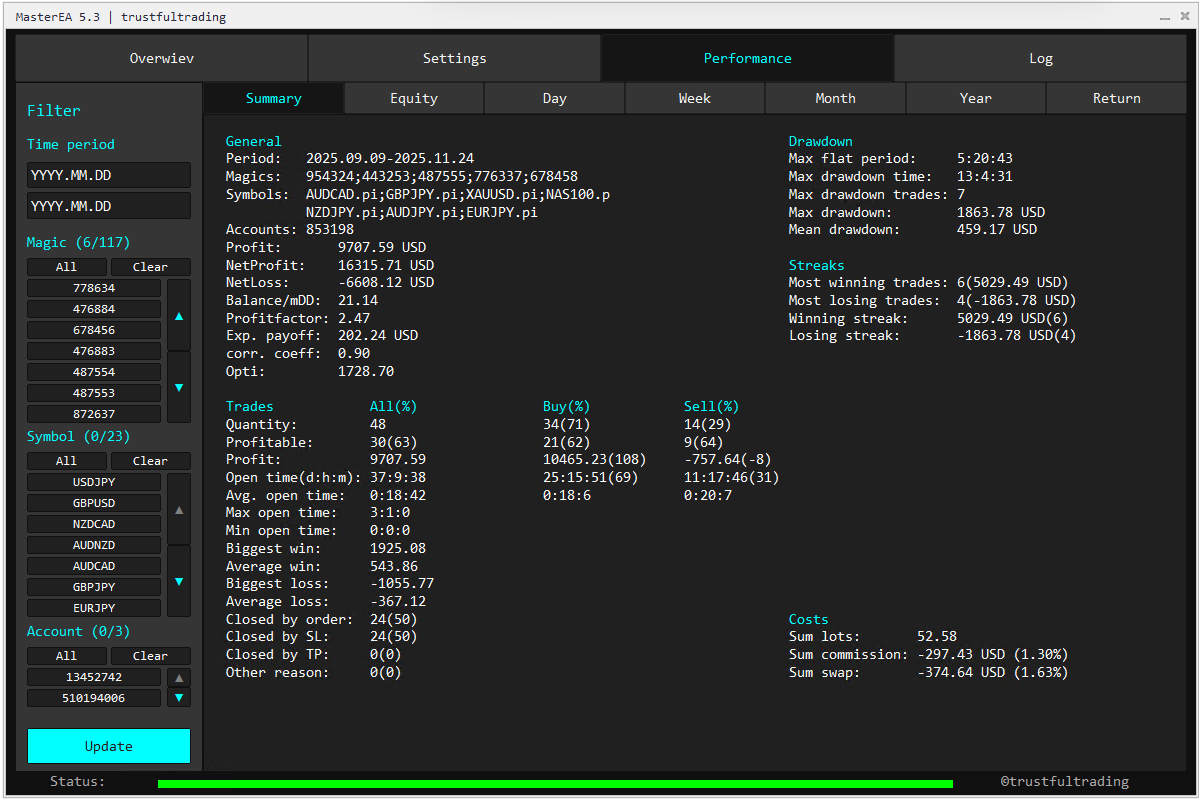Screen dimensions: 1199x799
Task: Click the green status progress bar
Action: pos(555,783)
